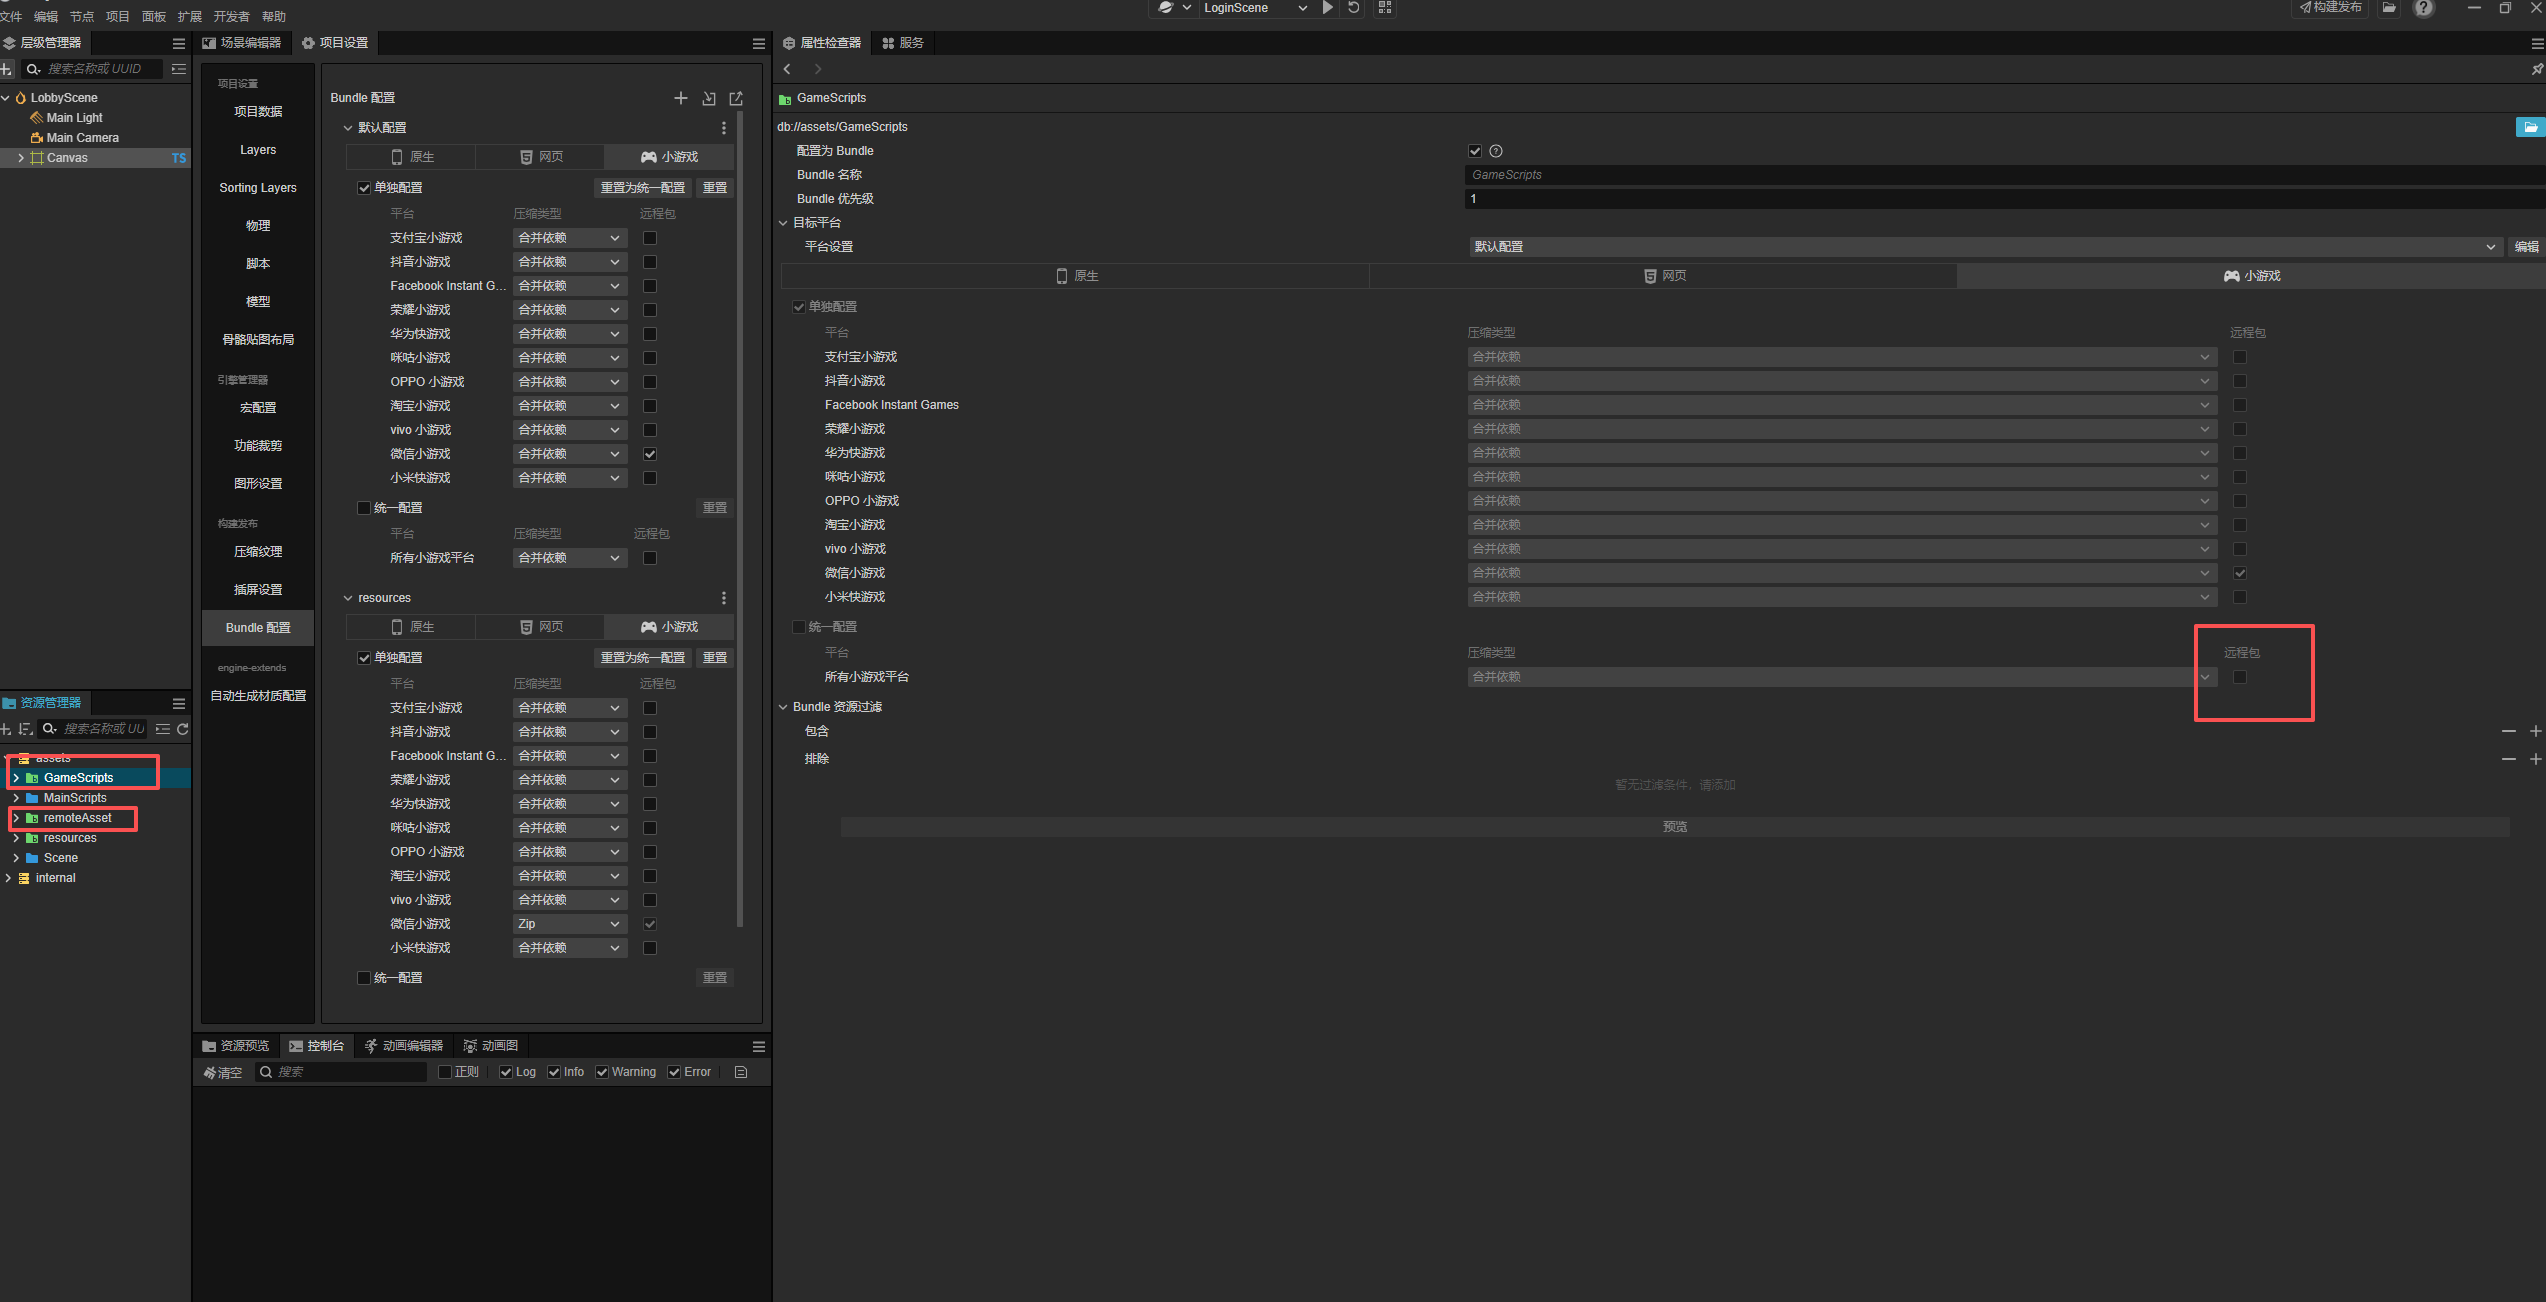This screenshot has width=2546, height=1302.
Task: Open the default config three-dot menu
Action: tap(724, 128)
